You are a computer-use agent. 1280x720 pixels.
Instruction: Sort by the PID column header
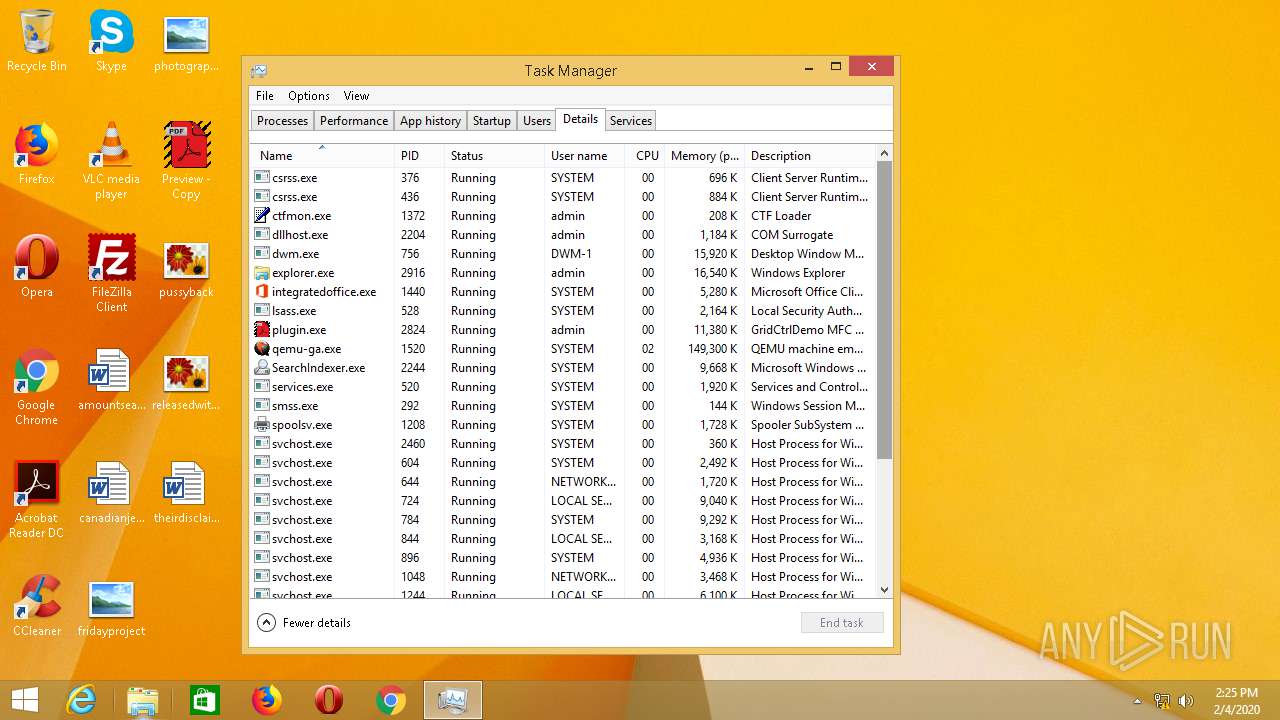(419, 156)
